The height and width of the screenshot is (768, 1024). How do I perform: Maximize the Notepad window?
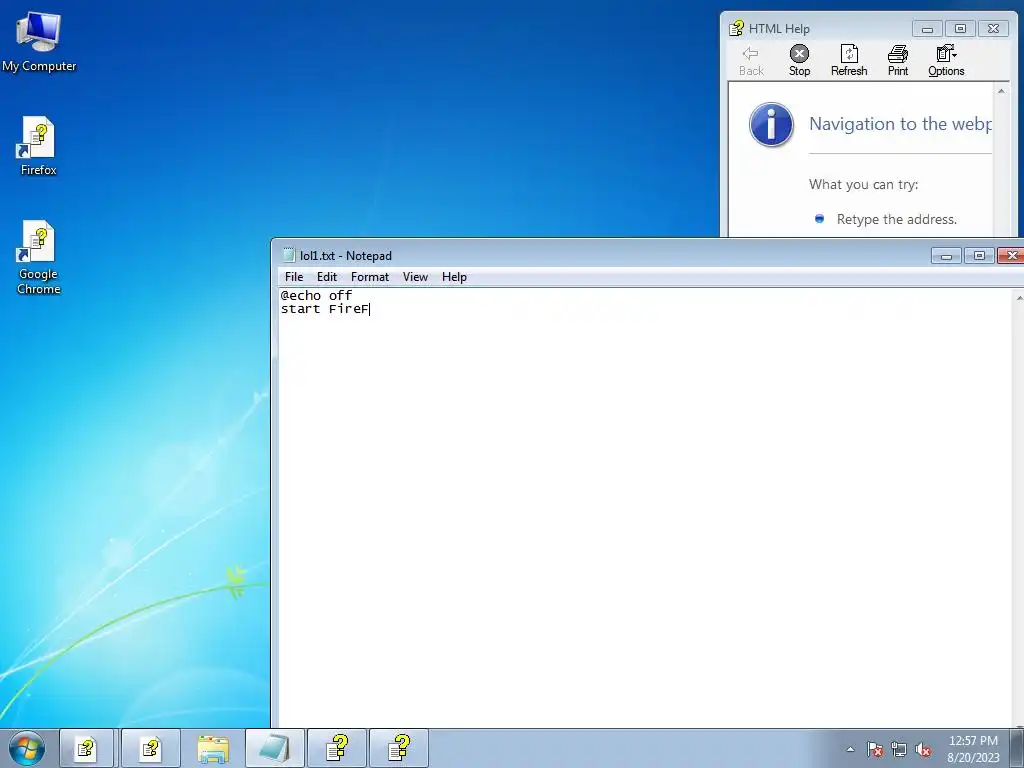pyautogui.click(x=979, y=255)
